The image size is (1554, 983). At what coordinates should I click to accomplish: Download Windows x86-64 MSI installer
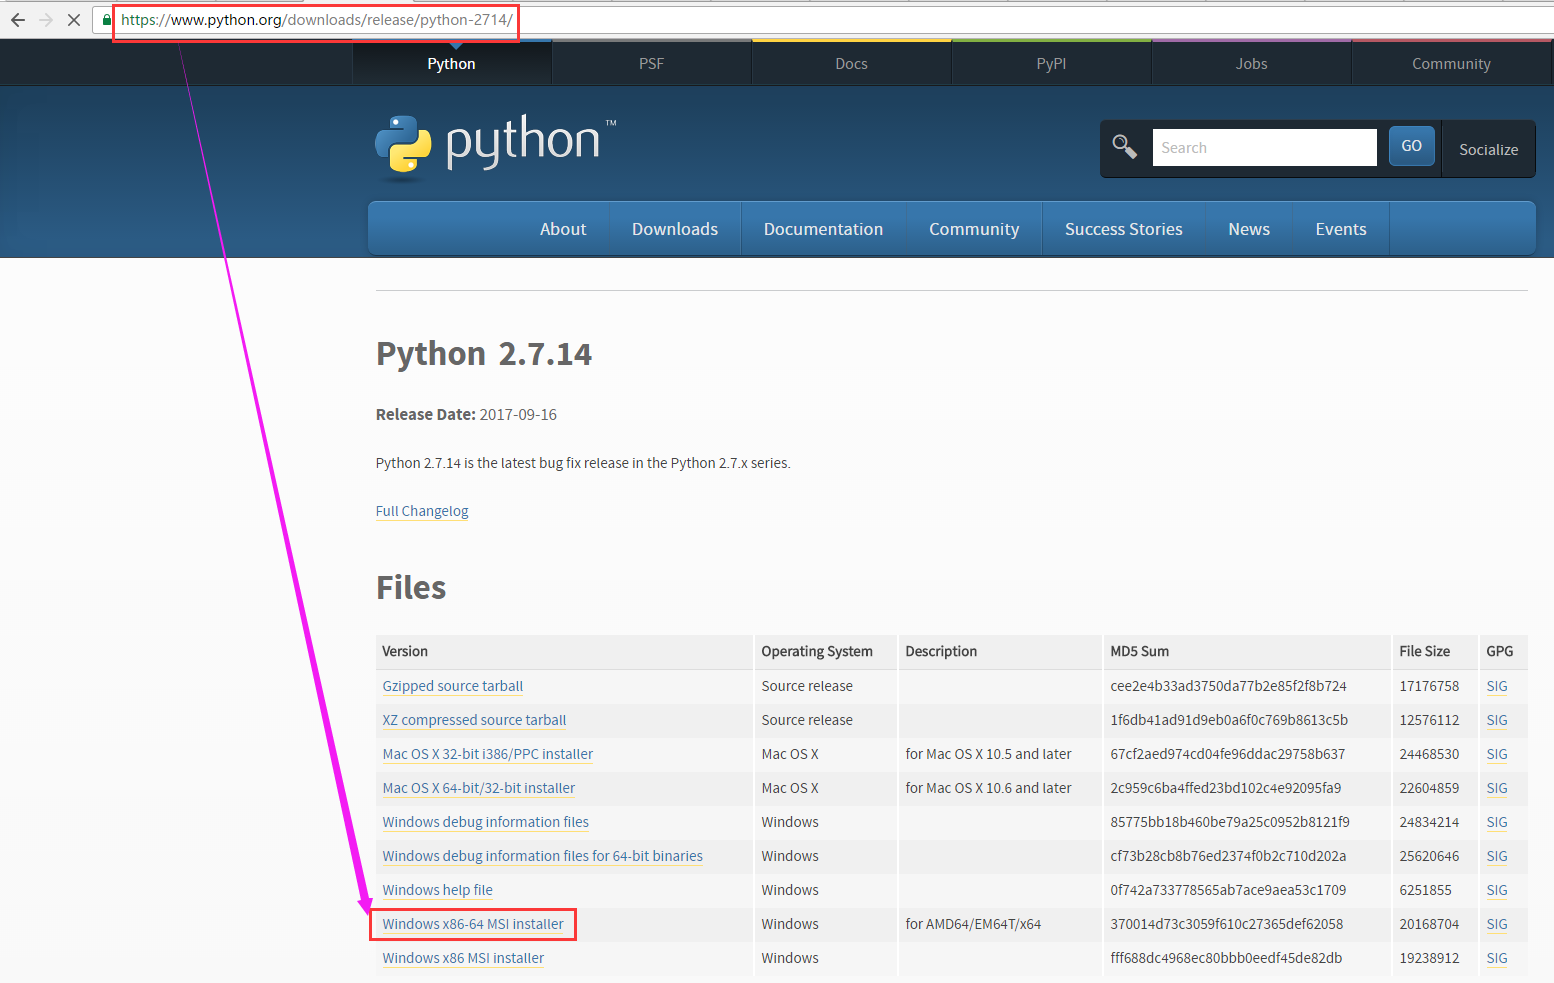coord(473,924)
